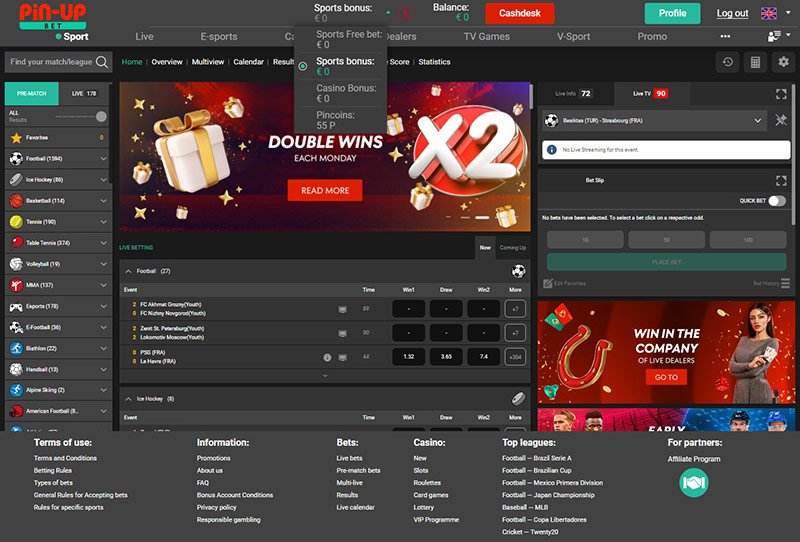
Task: Expand the Basketball sport category
Action: [103, 200]
